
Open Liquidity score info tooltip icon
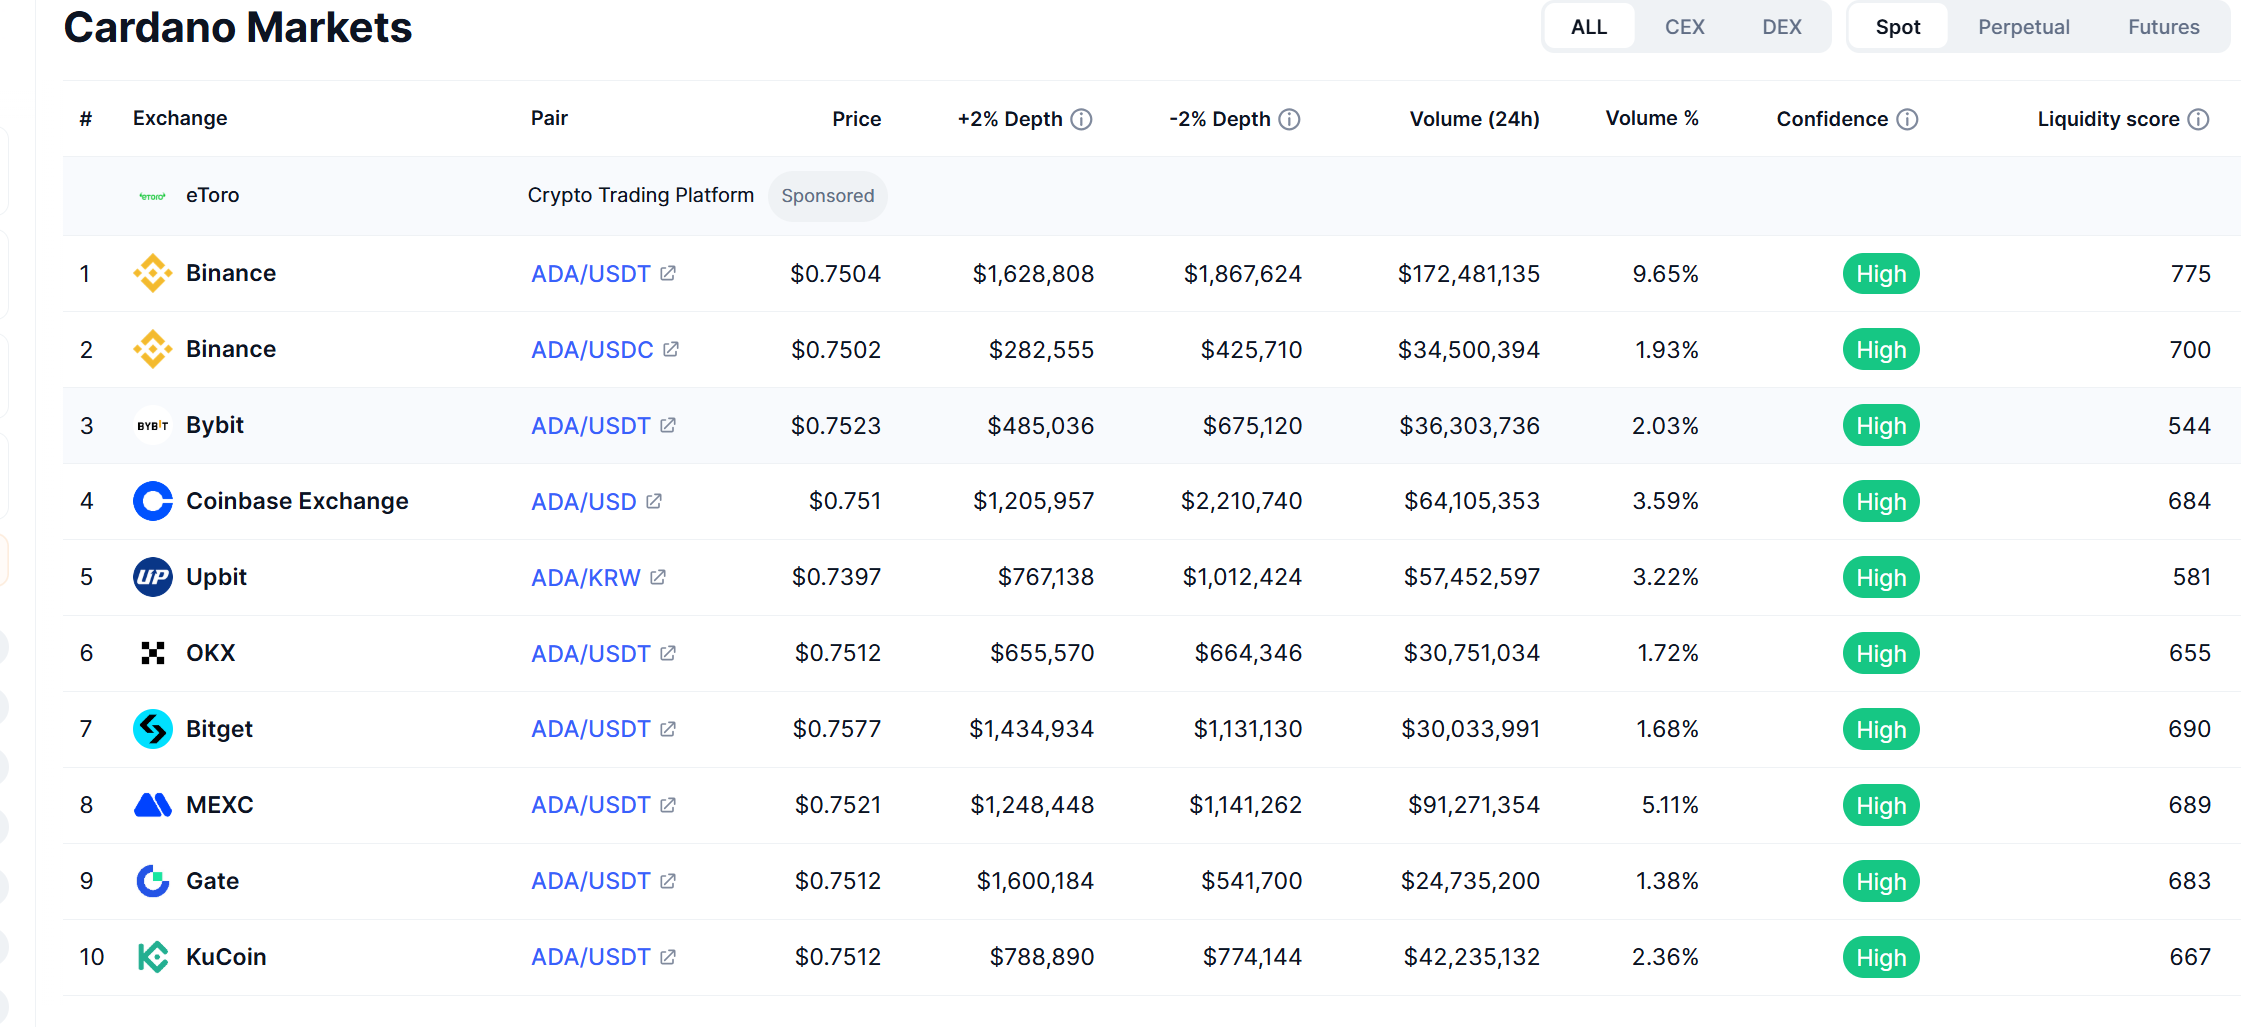[2198, 119]
